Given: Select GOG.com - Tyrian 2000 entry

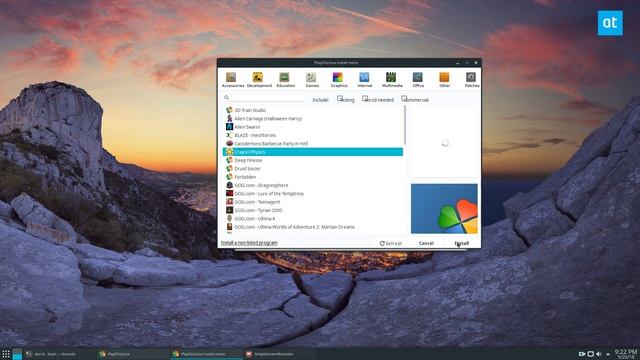Looking at the screenshot, I should [x=313, y=210].
